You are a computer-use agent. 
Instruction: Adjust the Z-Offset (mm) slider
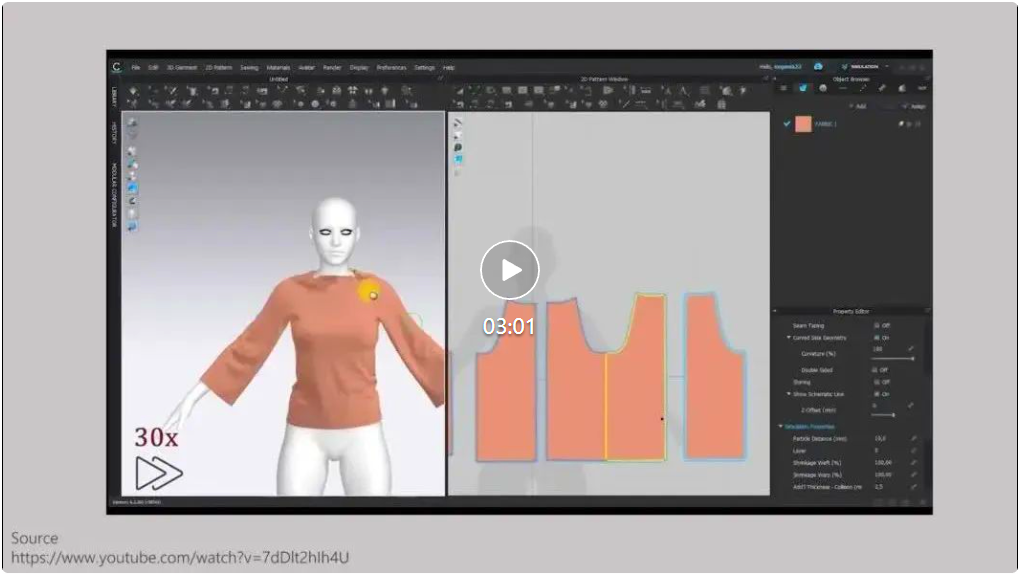[884, 415]
